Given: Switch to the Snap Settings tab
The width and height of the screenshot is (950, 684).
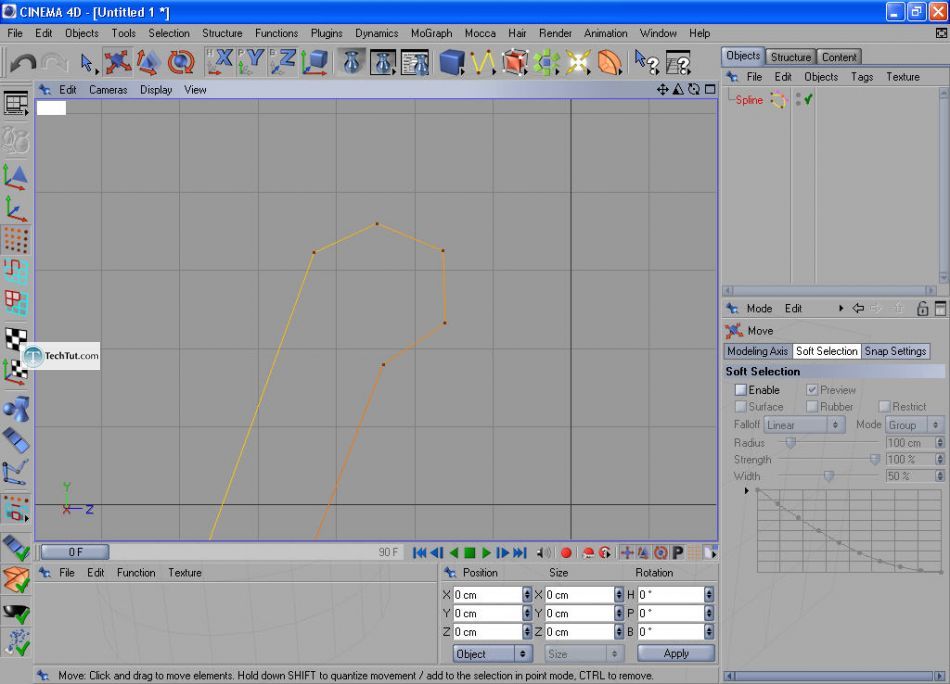Looking at the screenshot, I should [x=895, y=351].
